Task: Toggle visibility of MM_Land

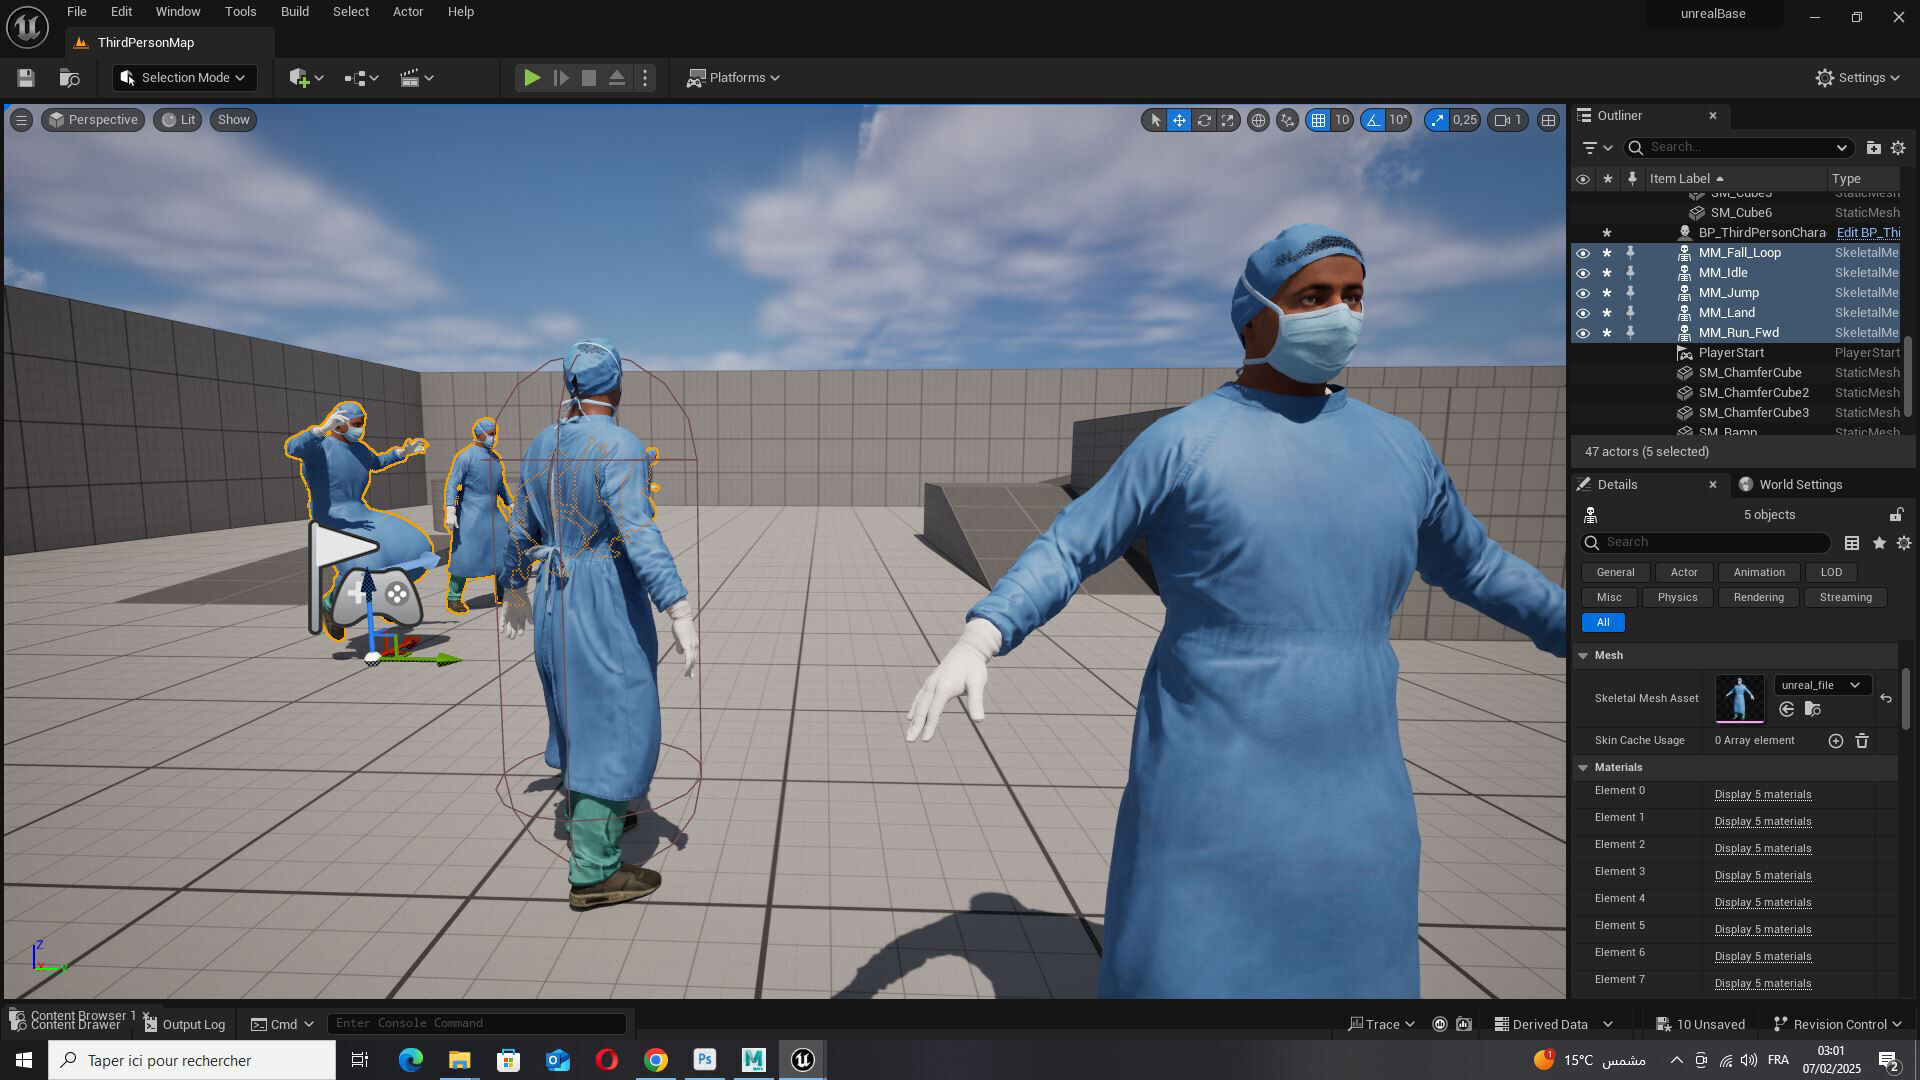Action: [1582, 313]
